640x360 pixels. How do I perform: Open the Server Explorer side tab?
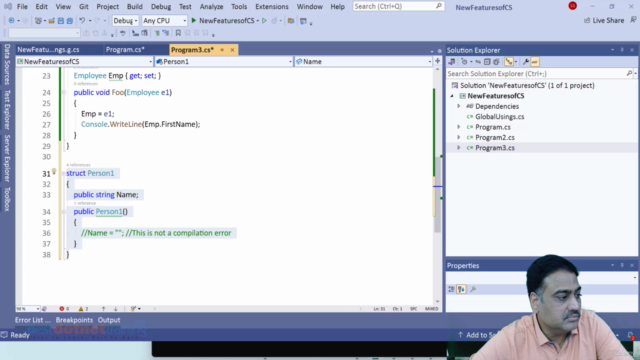tap(7, 158)
